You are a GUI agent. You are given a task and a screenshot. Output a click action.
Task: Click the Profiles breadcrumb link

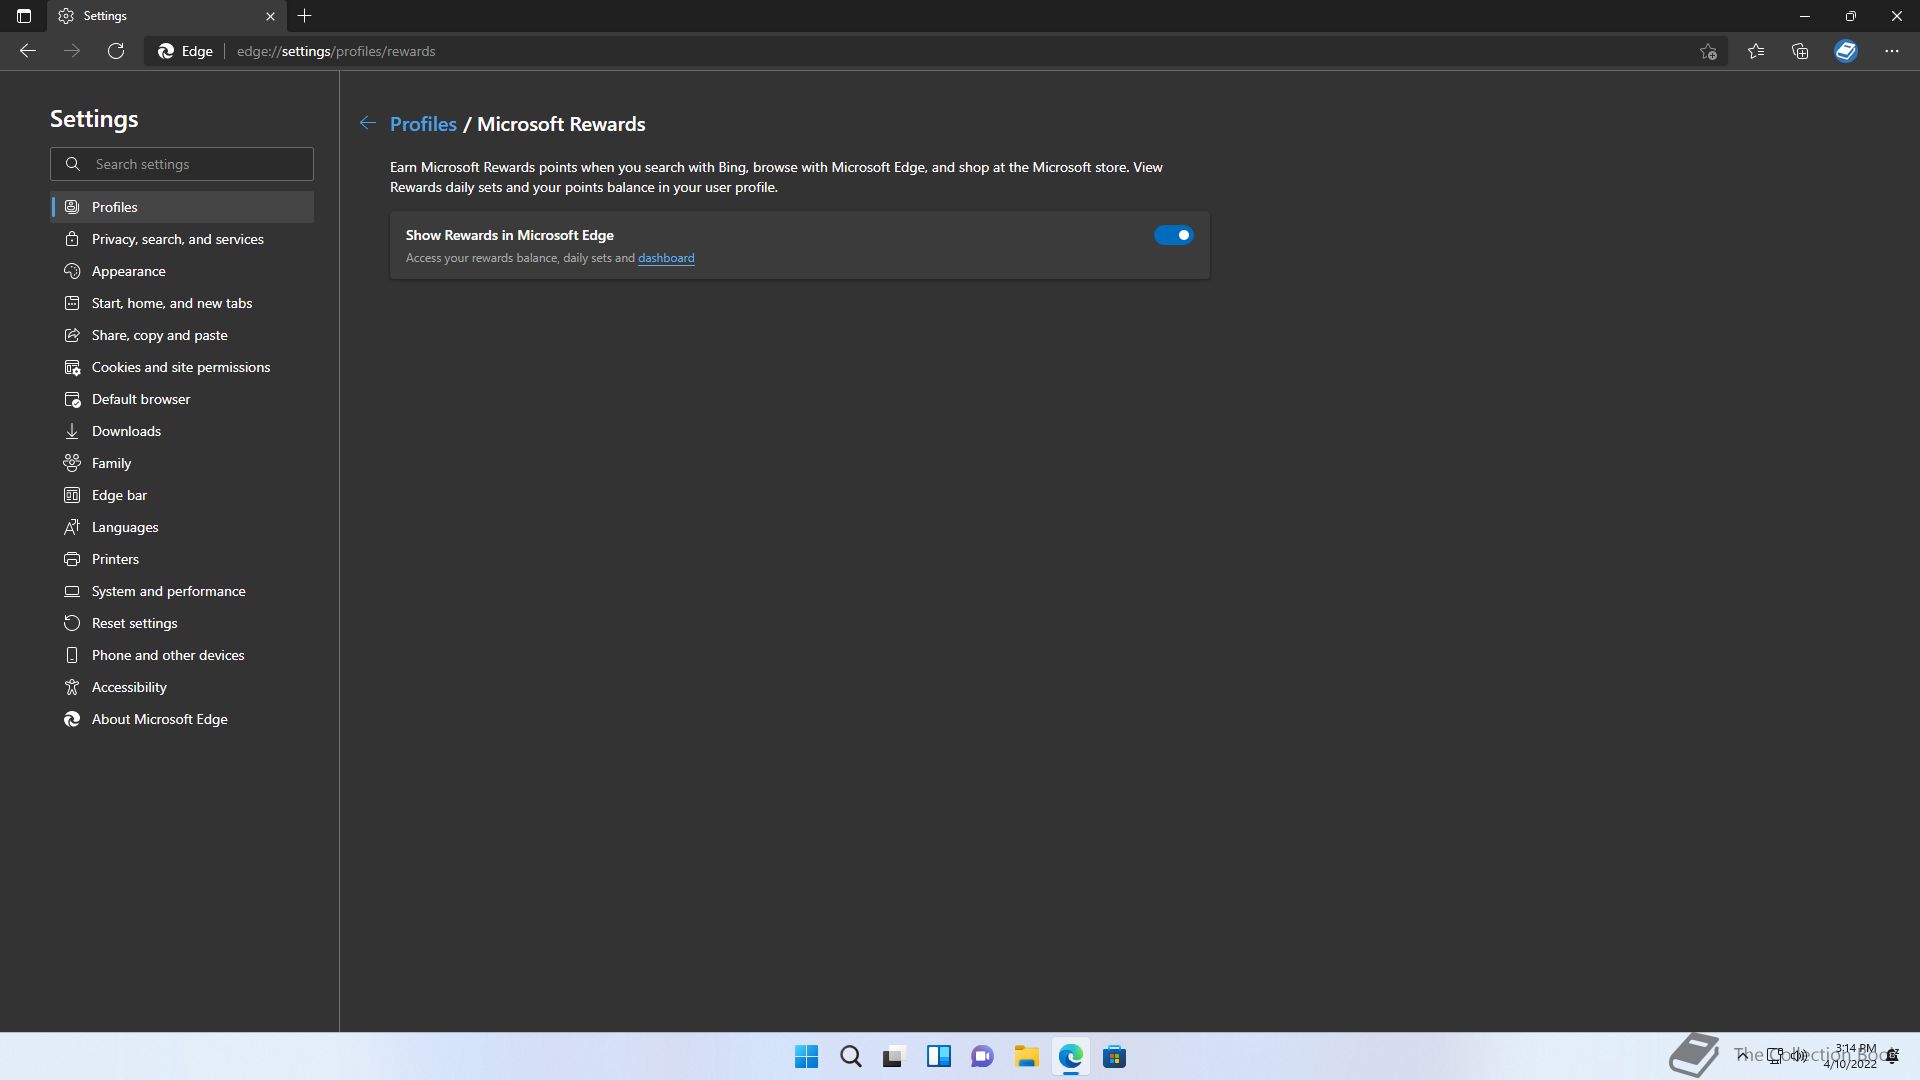click(x=423, y=124)
